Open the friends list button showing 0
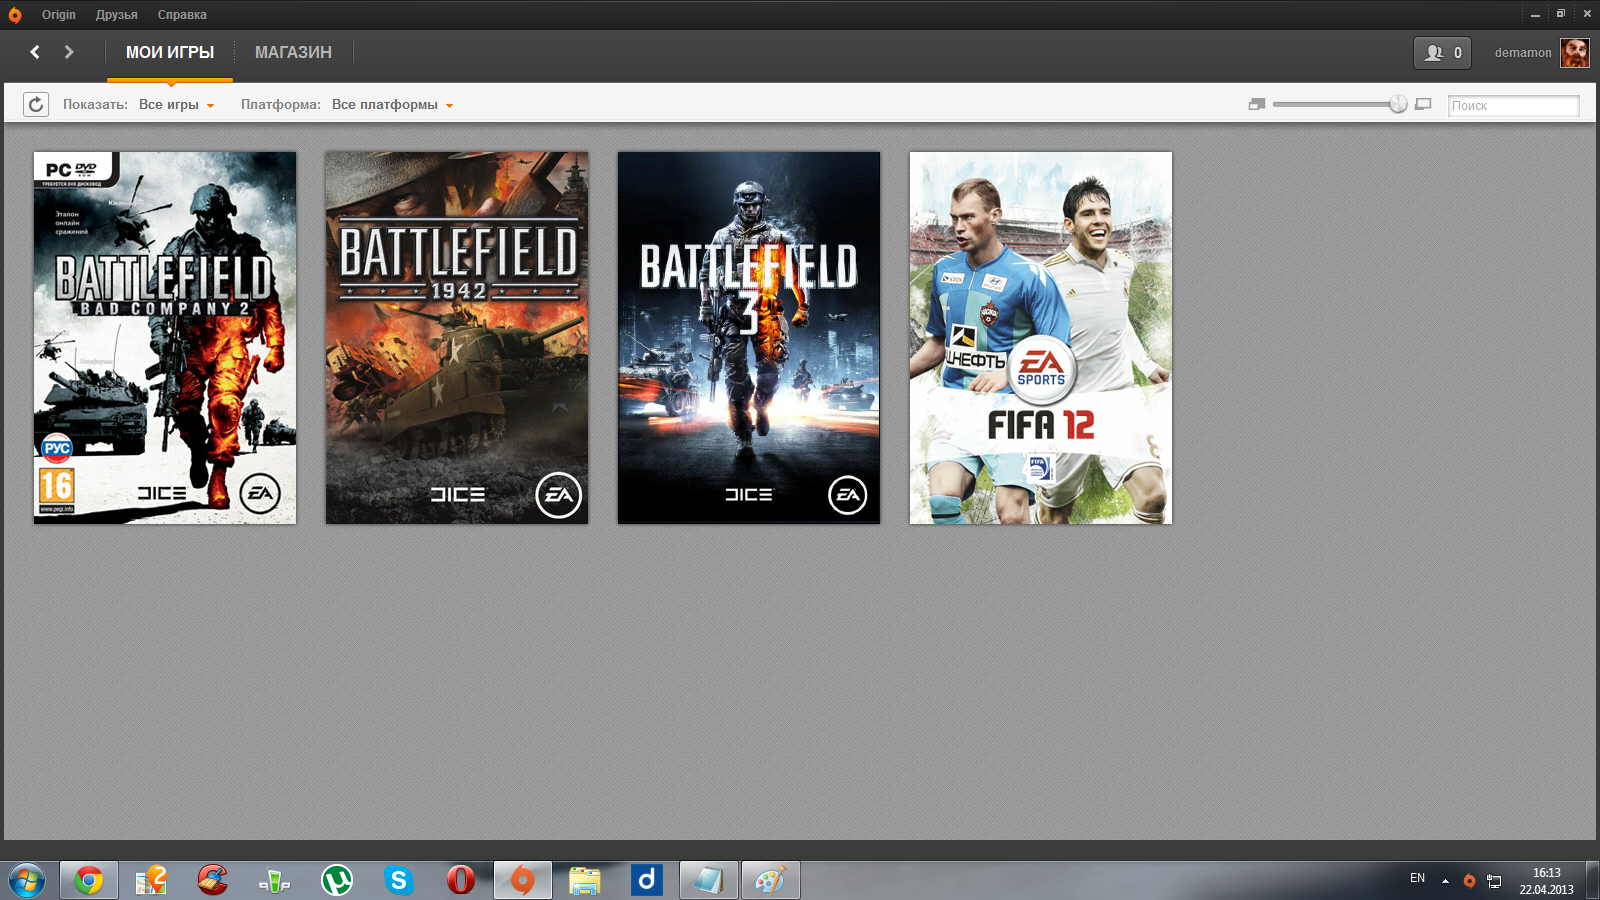Screen dimensions: 1600x900 pos(1442,53)
